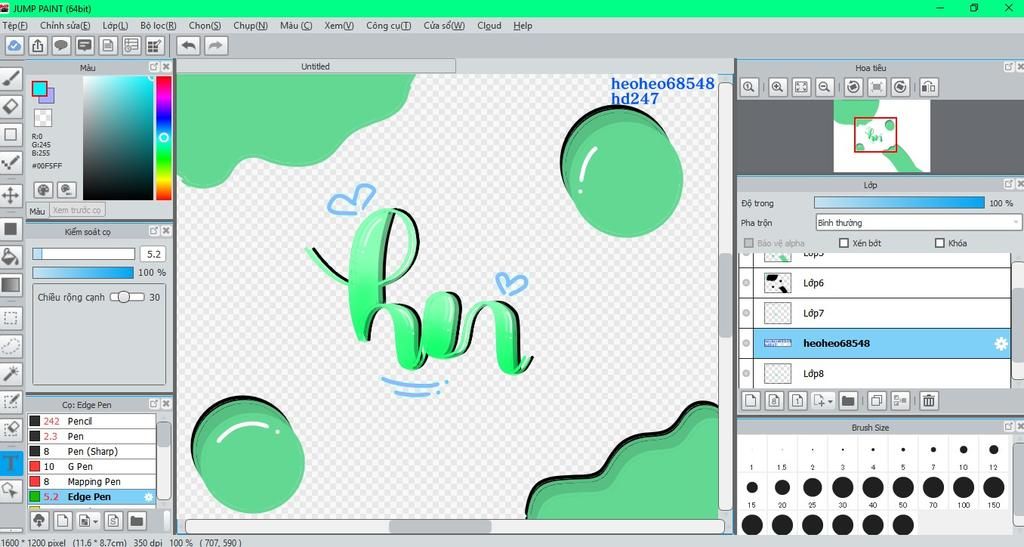Open the Công cụ menu
This screenshot has height=547, width=1024.
click(x=389, y=25)
